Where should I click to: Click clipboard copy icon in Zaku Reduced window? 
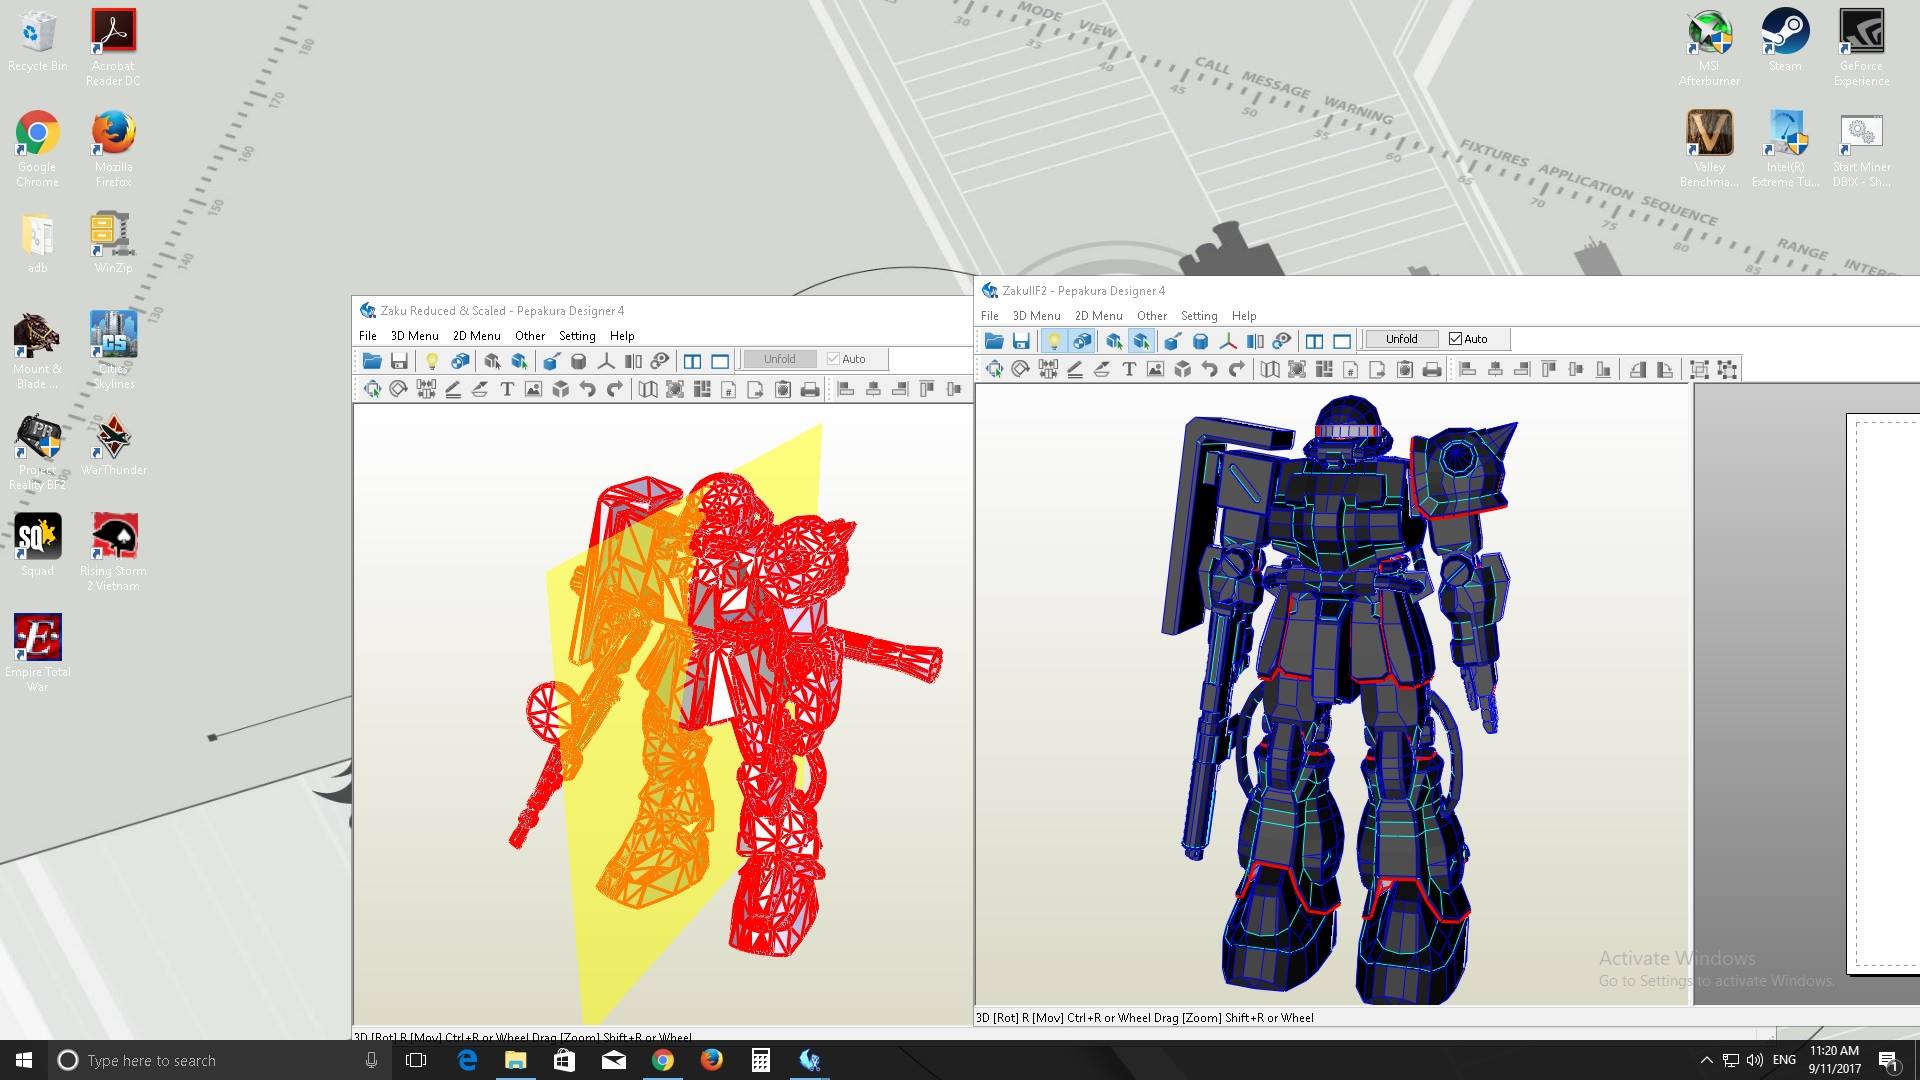pyautogui.click(x=783, y=389)
